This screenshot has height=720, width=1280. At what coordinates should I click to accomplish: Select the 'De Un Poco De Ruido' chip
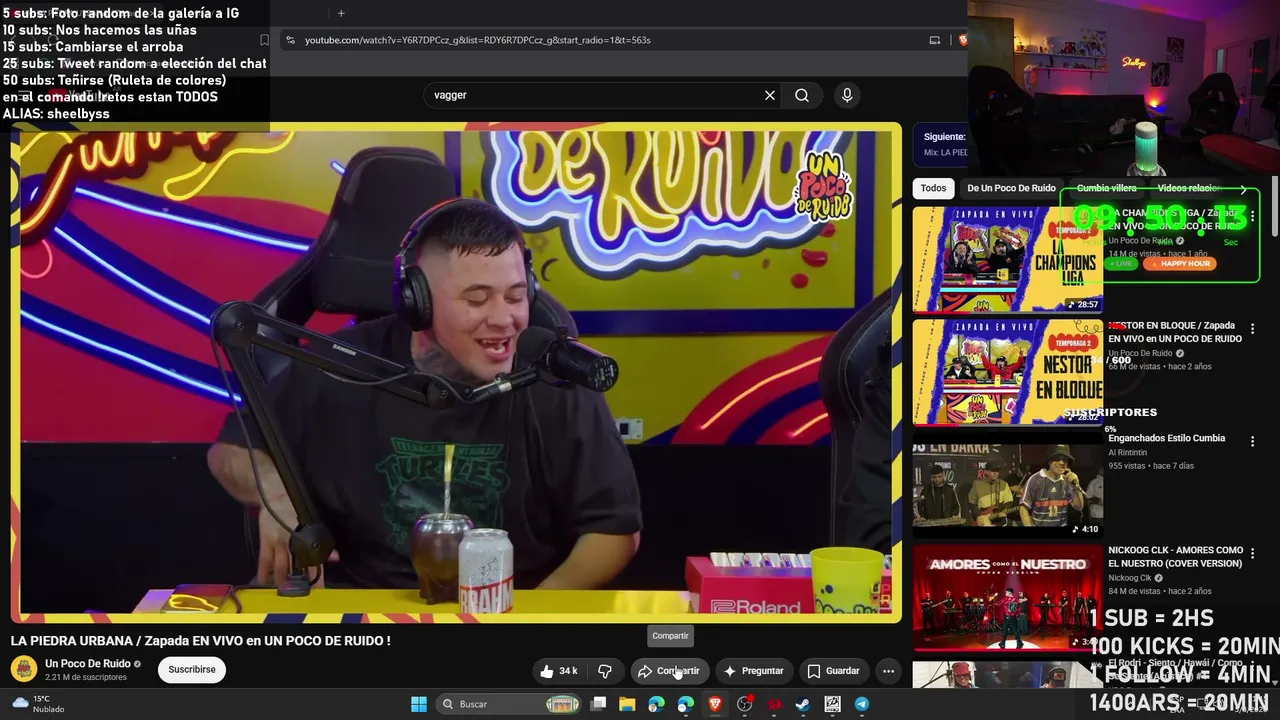[x=1011, y=188]
